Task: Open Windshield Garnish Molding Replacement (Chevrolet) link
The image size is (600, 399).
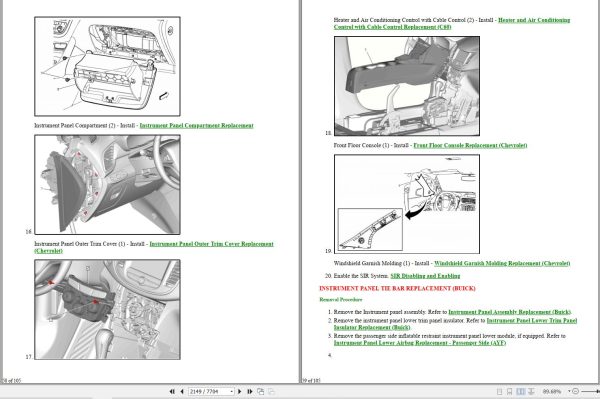Action: (502, 264)
